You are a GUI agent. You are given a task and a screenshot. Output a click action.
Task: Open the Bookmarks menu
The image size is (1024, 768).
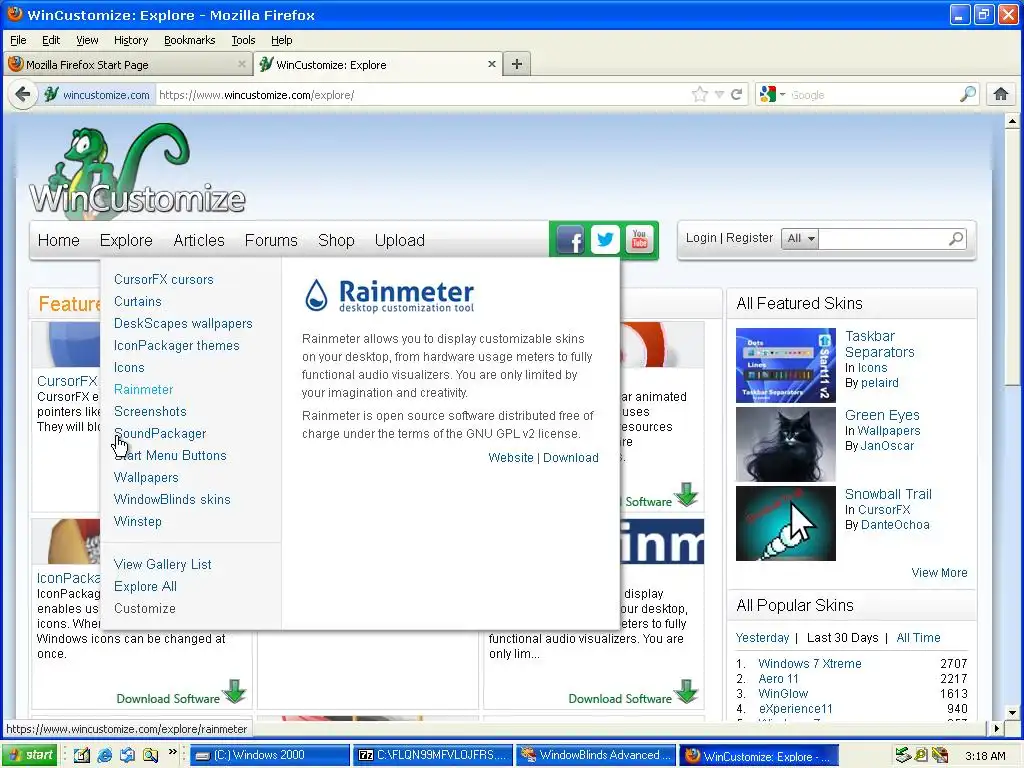point(189,40)
